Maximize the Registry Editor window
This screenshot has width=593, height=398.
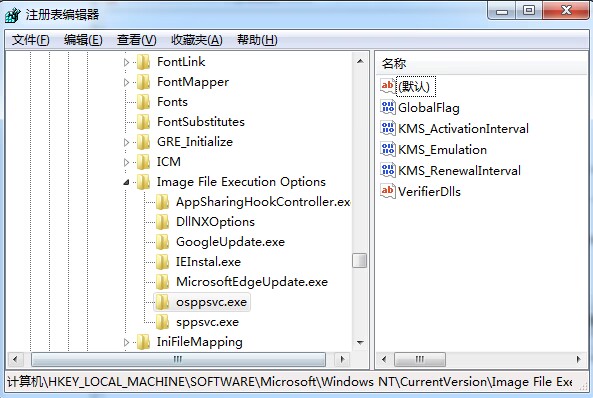(529, 11)
